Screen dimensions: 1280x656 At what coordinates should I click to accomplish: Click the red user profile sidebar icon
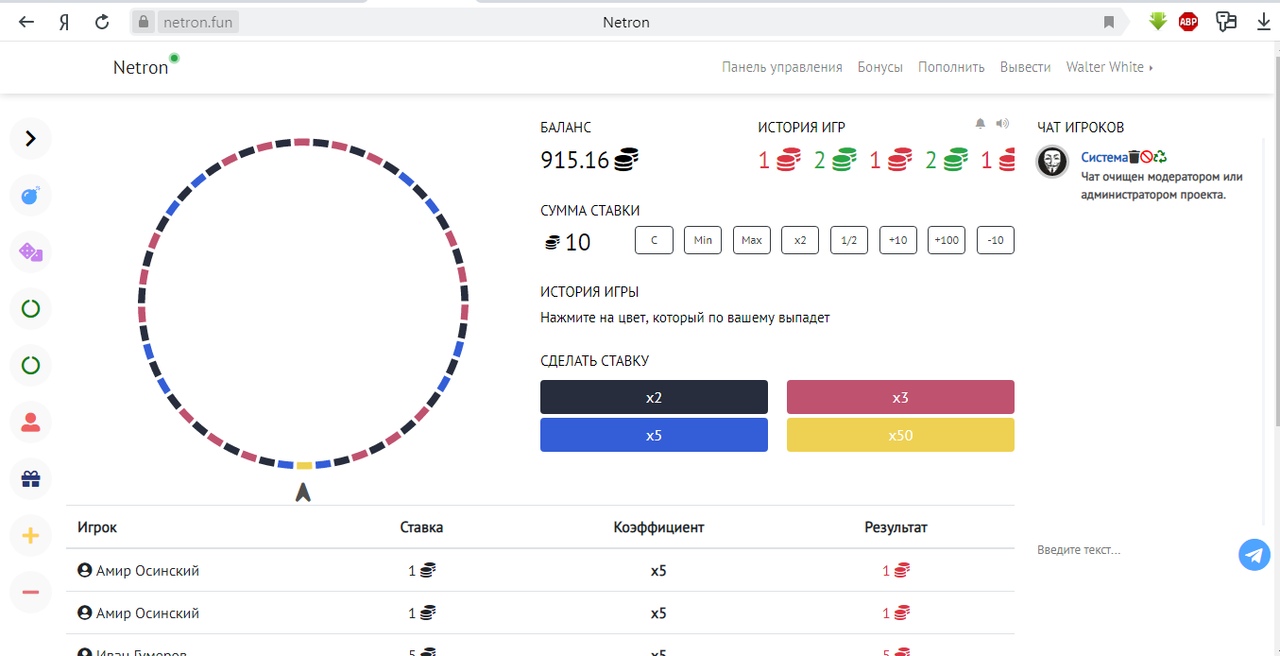click(30, 422)
